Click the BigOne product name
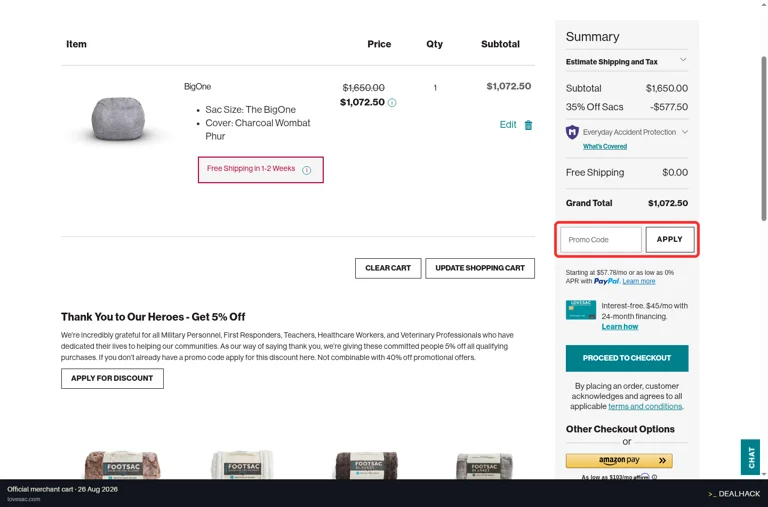Viewport: 768px width, 507px height. [x=197, y=87]
